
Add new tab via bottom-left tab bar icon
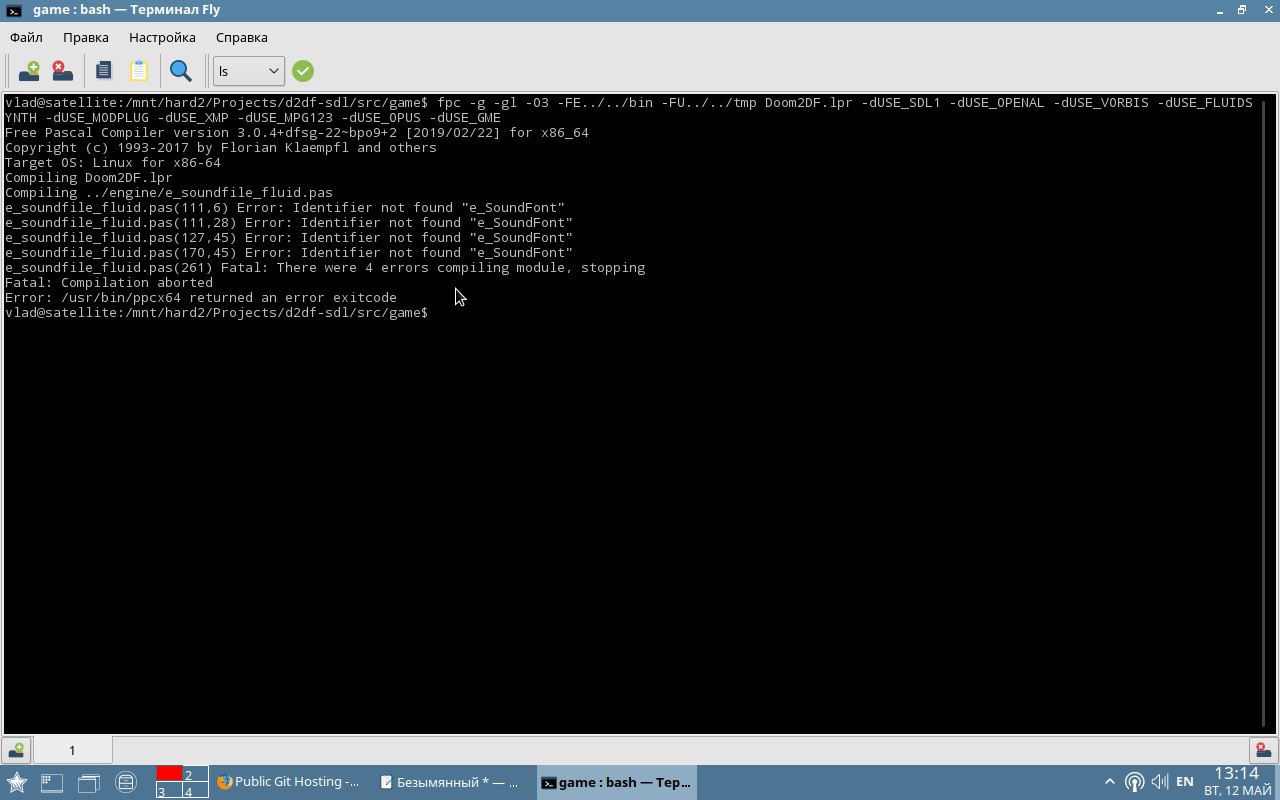(16, 750)
